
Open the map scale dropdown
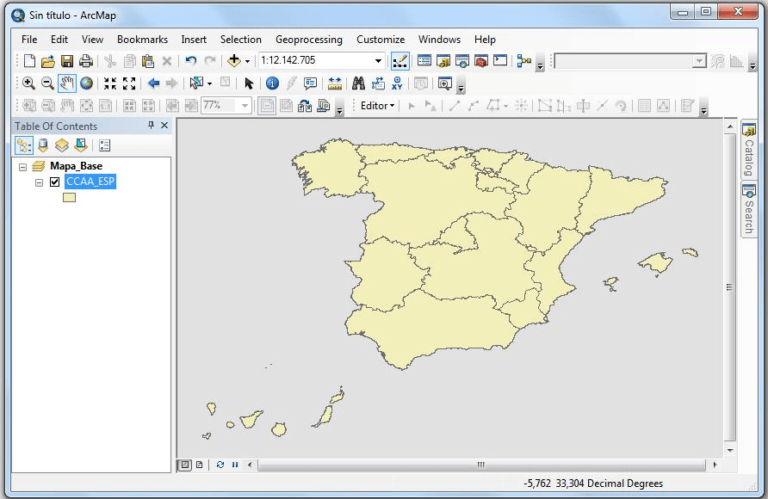point(378,61)
